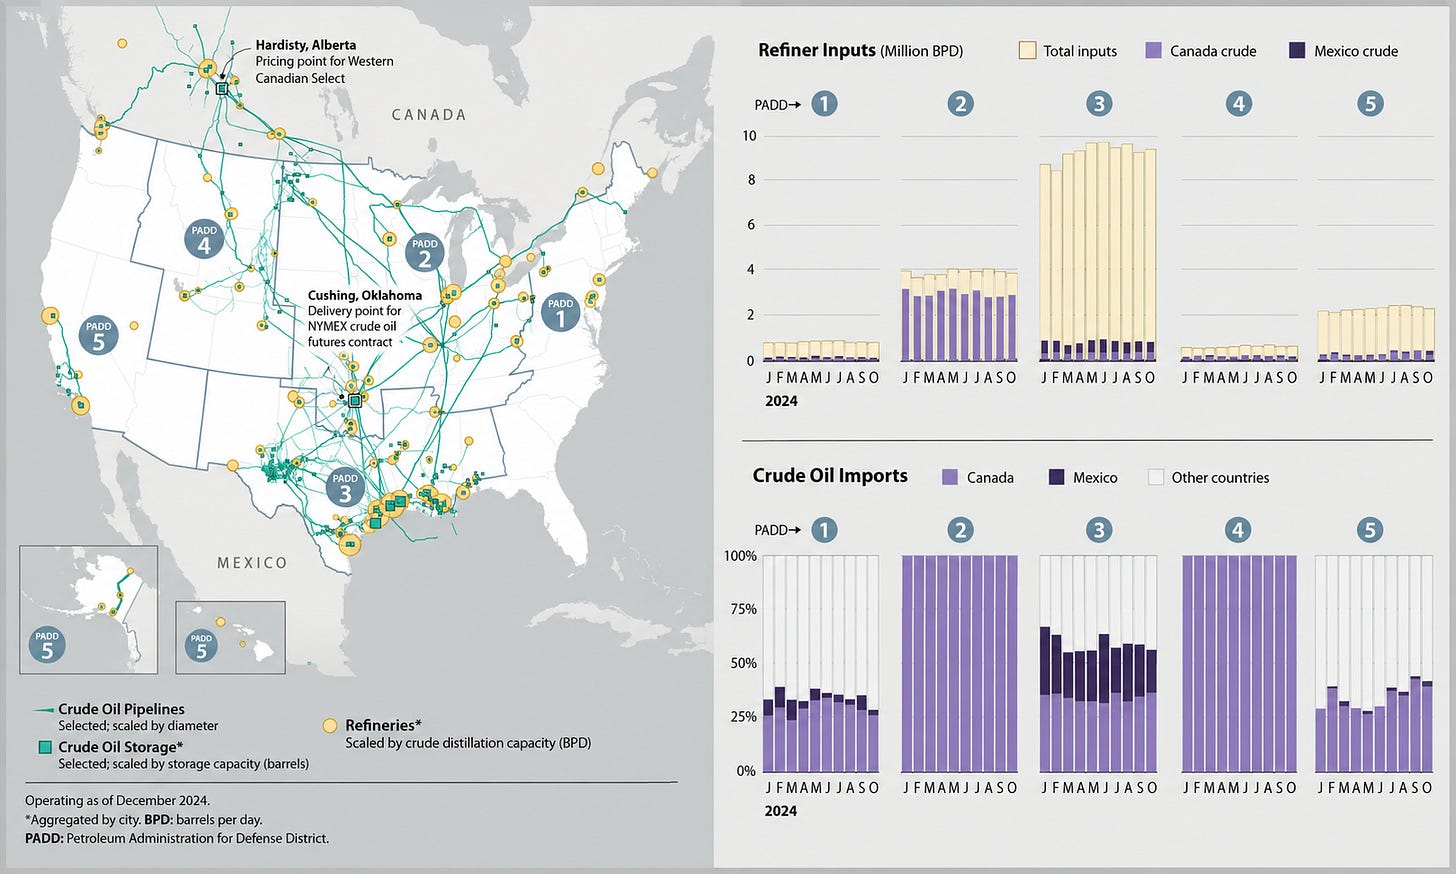Click the Hawaii inset map
The image size is (1456, 874).
tap(230, 637)
